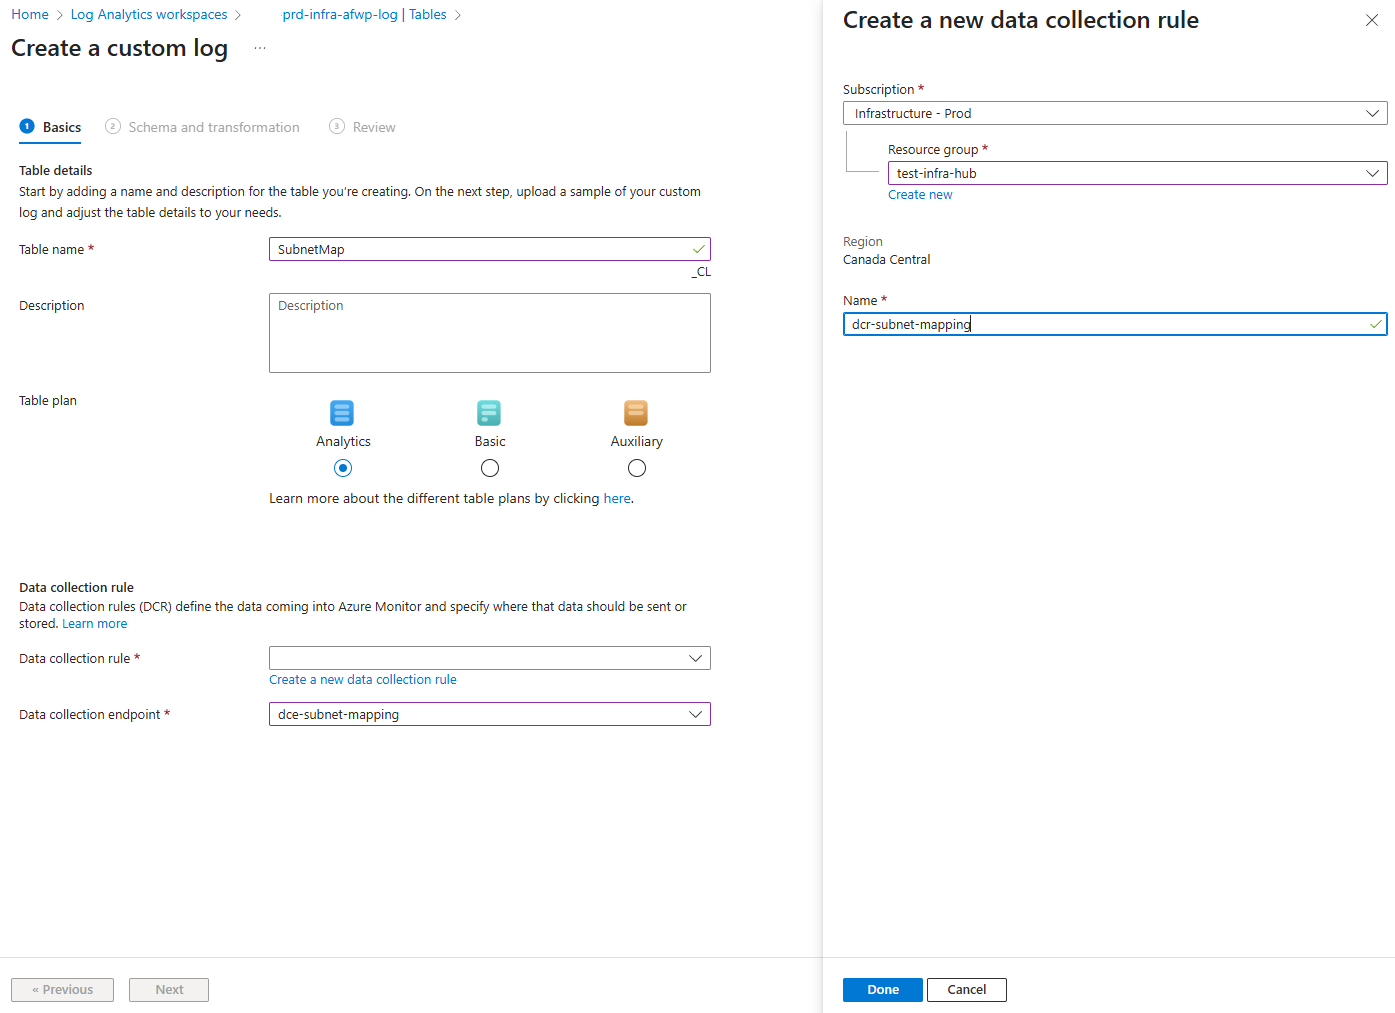
Task: Expand the Data collection rule dropdown
Action: point(489,658)
